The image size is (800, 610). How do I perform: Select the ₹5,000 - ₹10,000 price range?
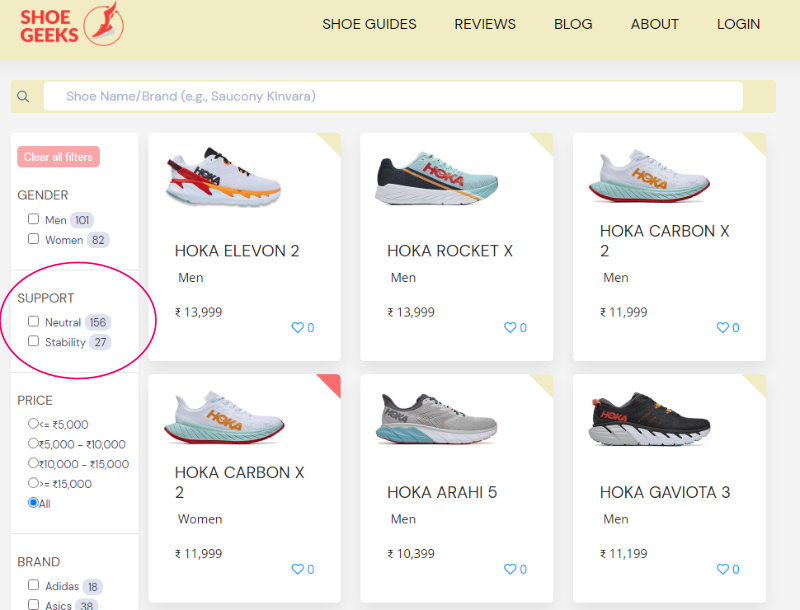[34, 443]
